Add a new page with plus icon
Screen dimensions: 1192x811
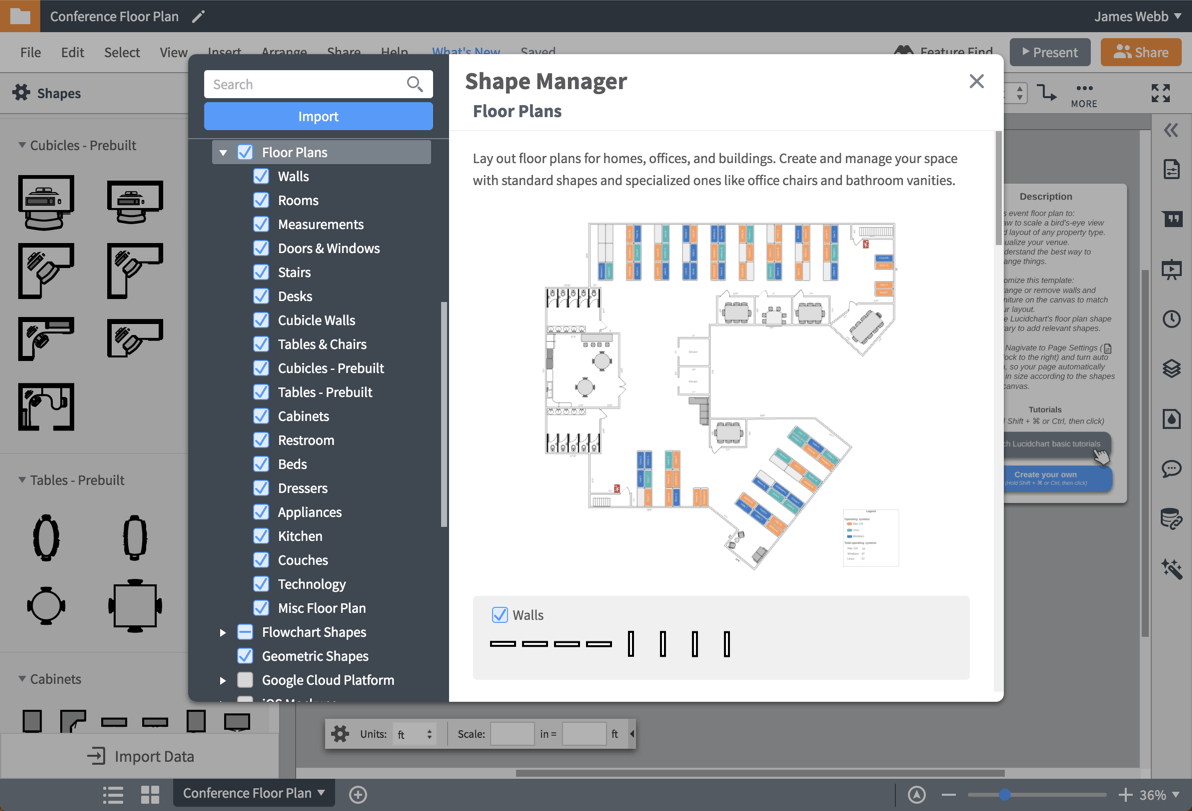tap(358, 795)
